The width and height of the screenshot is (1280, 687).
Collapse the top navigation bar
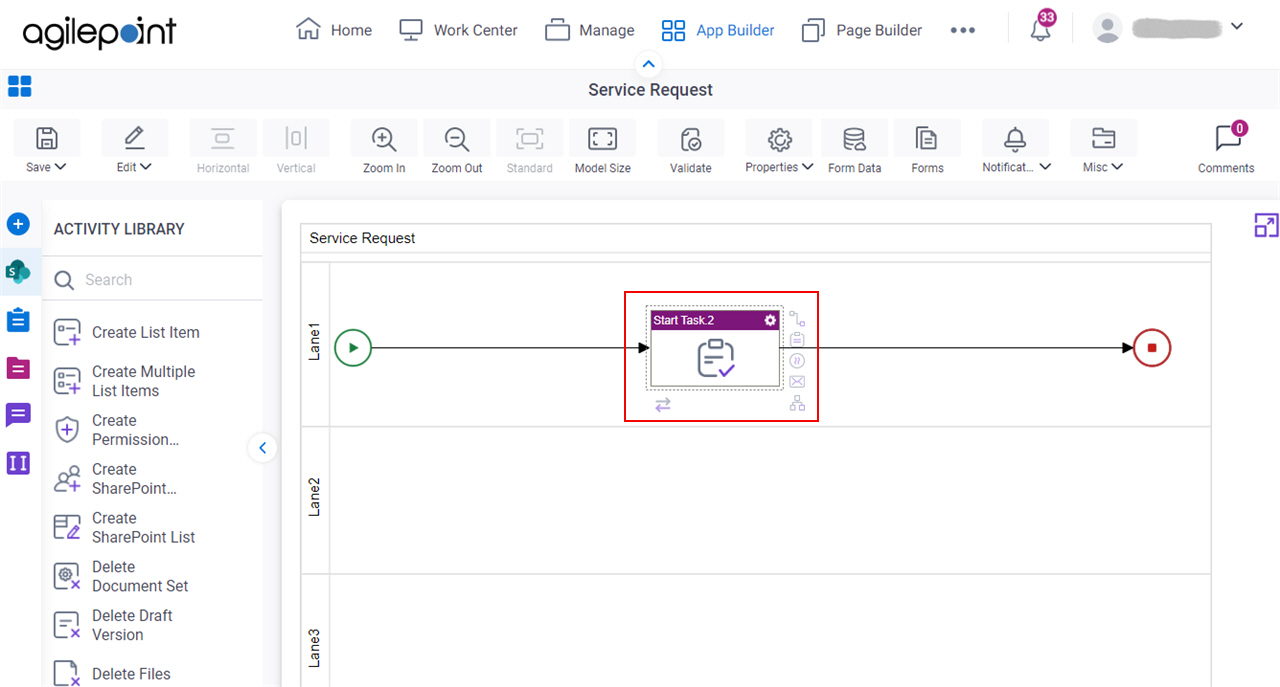point(649,65)
